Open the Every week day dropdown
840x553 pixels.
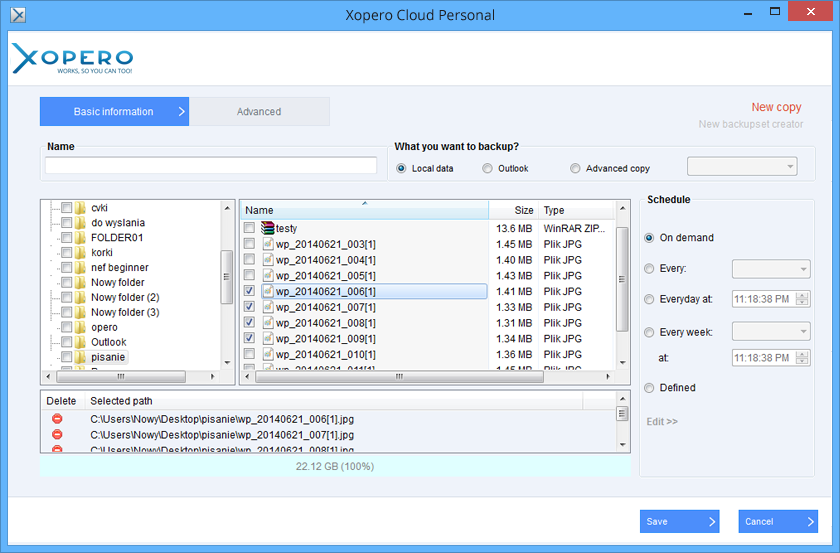771,332
